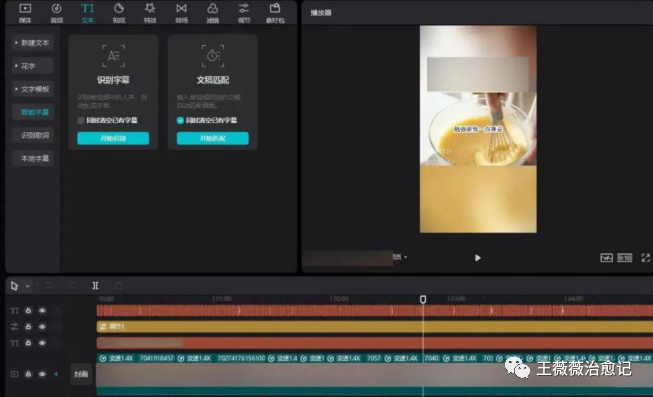Hide the 调节1 adjustment track
This screenshot has width=653, height=397.
coord(42,327)
